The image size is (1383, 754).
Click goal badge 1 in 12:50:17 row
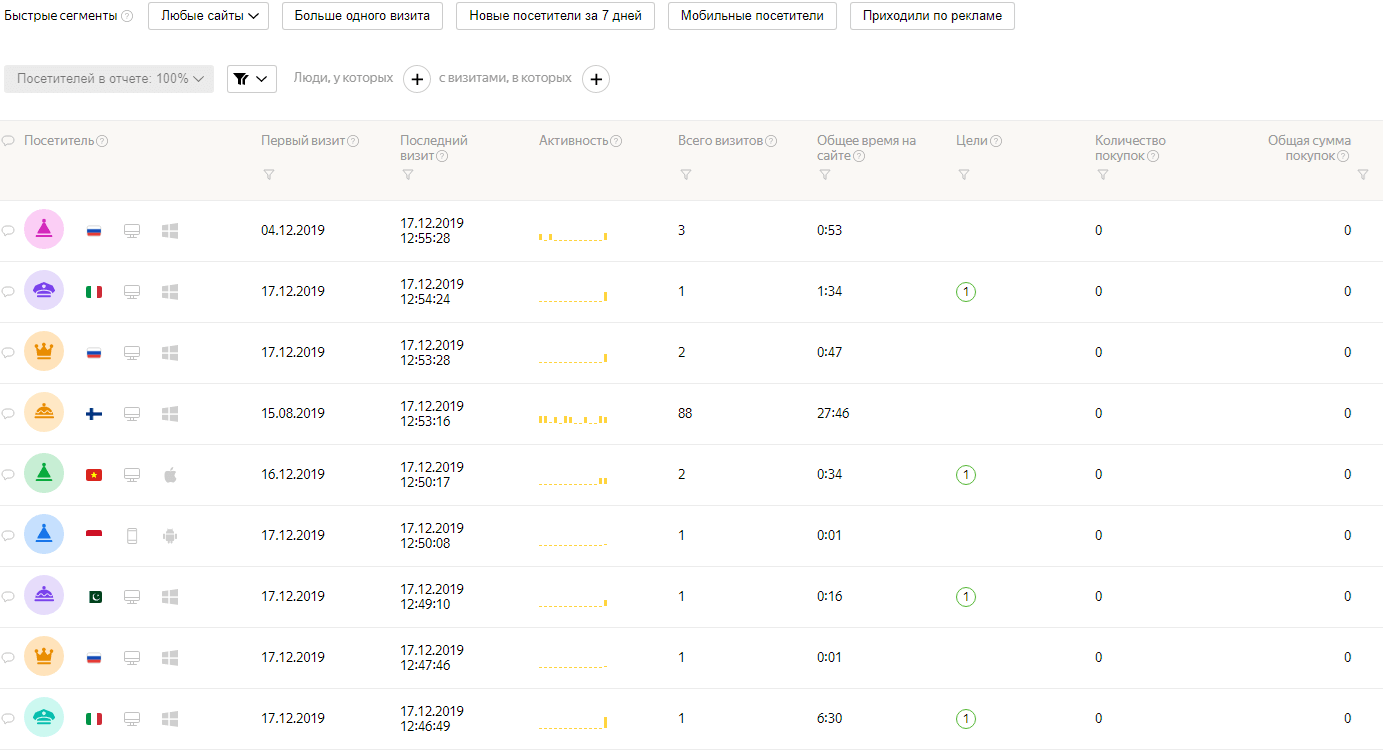click(965, 475)
